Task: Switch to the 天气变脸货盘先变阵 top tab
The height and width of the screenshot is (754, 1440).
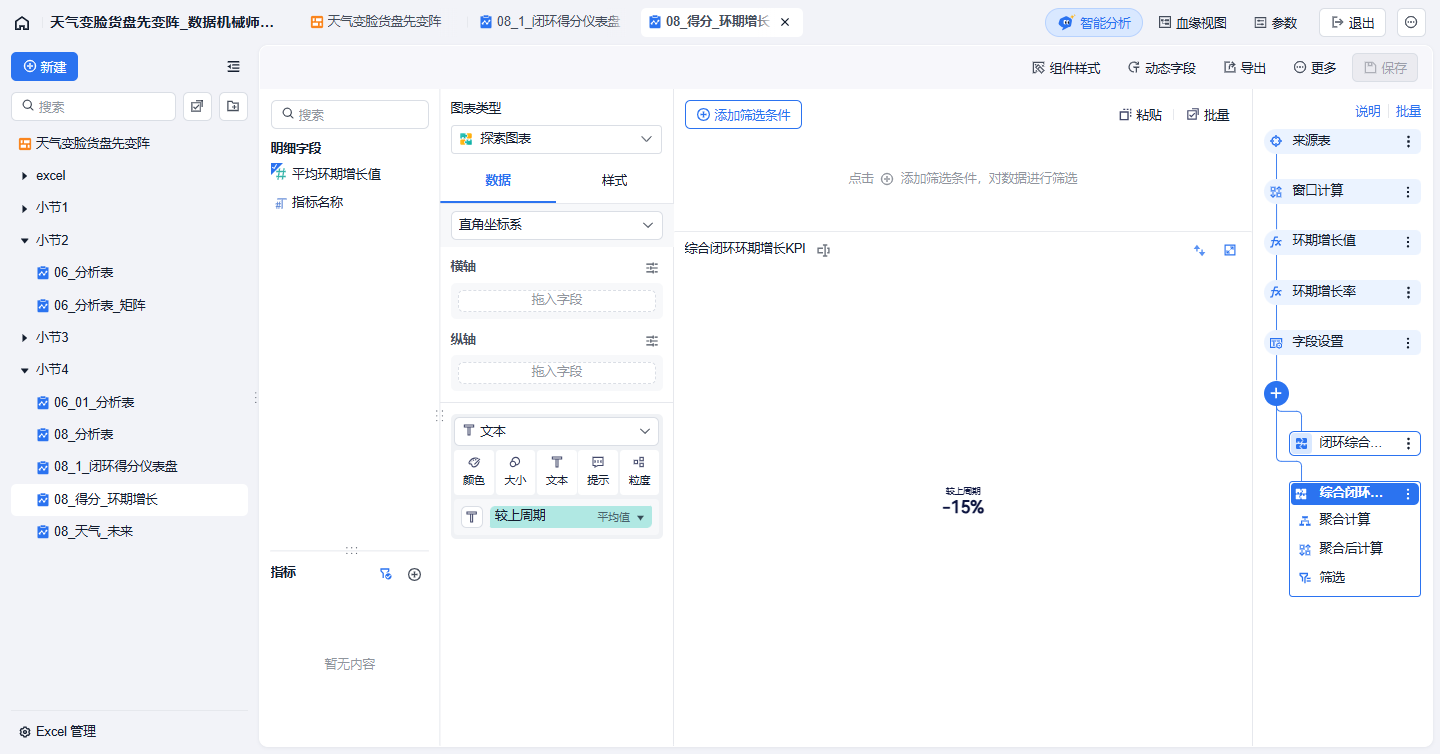Action: pyautogui.click(x=376, y=22)
